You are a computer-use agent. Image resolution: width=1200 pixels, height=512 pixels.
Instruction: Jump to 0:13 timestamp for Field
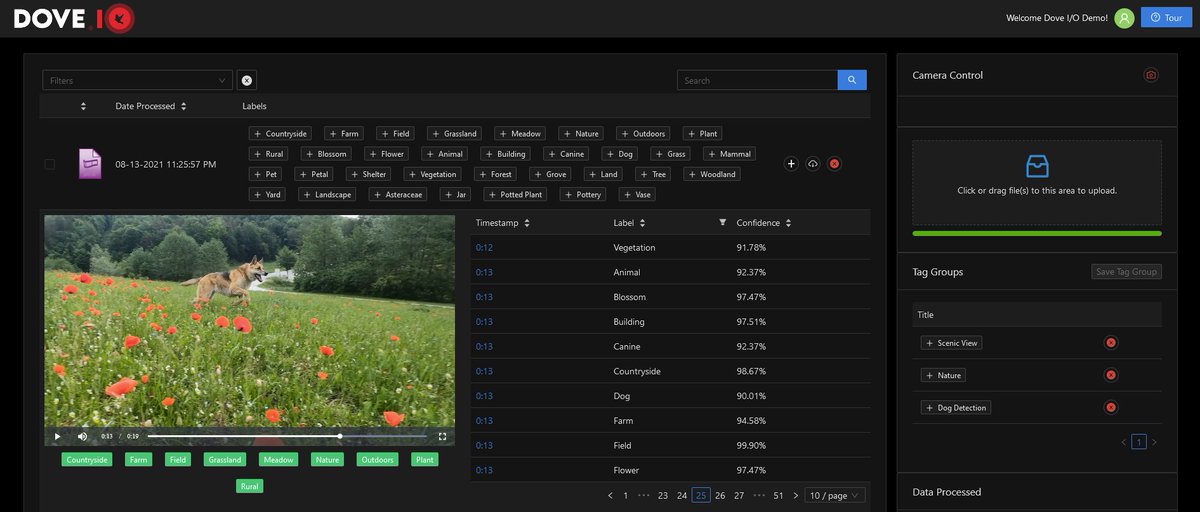coord(484,445)
